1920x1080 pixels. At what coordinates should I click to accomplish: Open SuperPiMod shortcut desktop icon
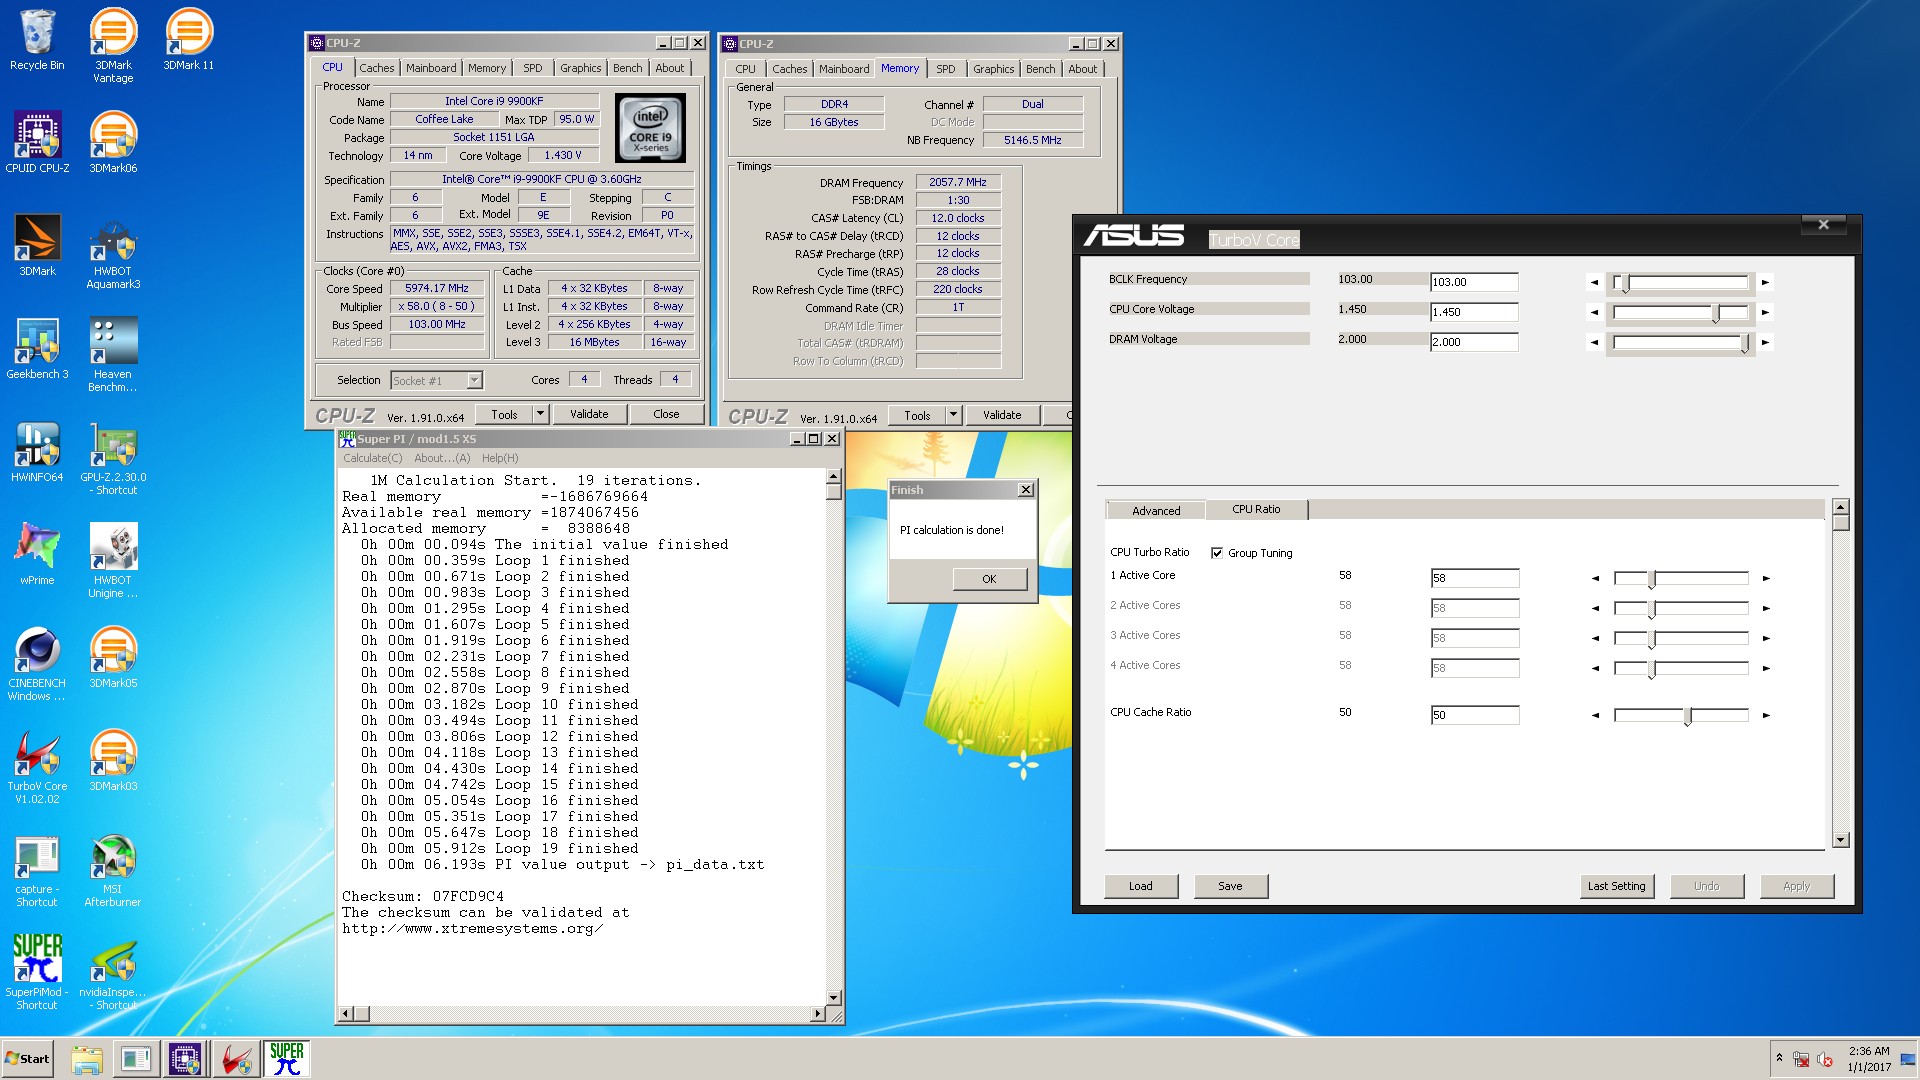(x=37, y=973)
